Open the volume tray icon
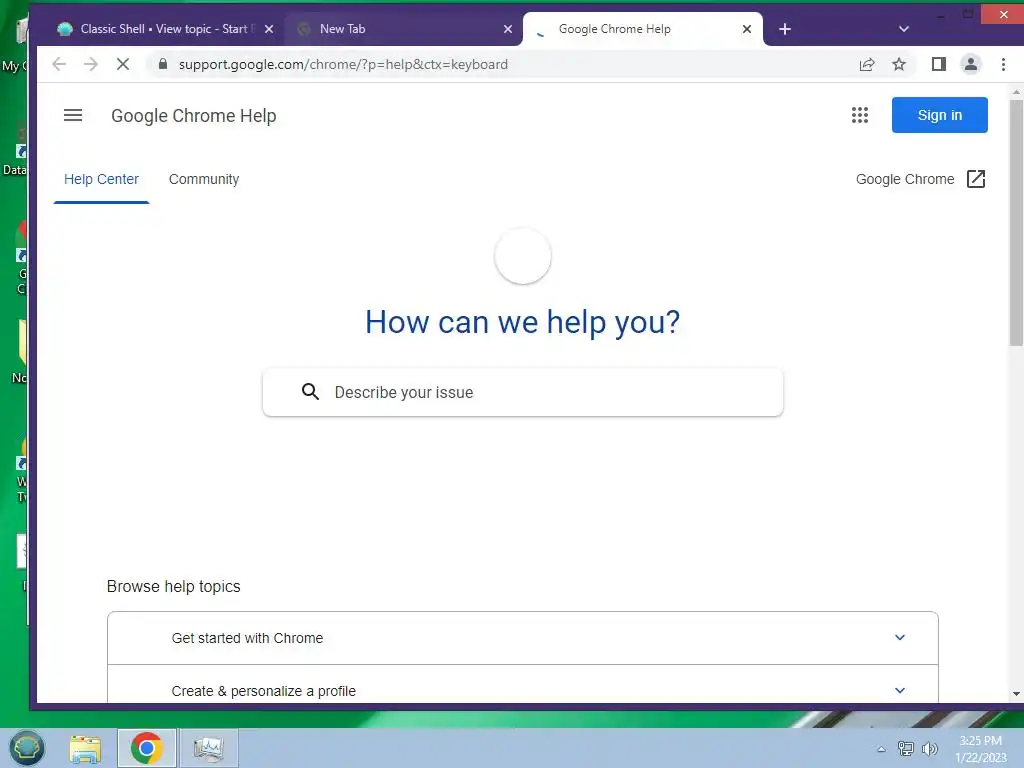Viewport: 1024px width, 768px height. pyautogui.click(x=929, y=748)
